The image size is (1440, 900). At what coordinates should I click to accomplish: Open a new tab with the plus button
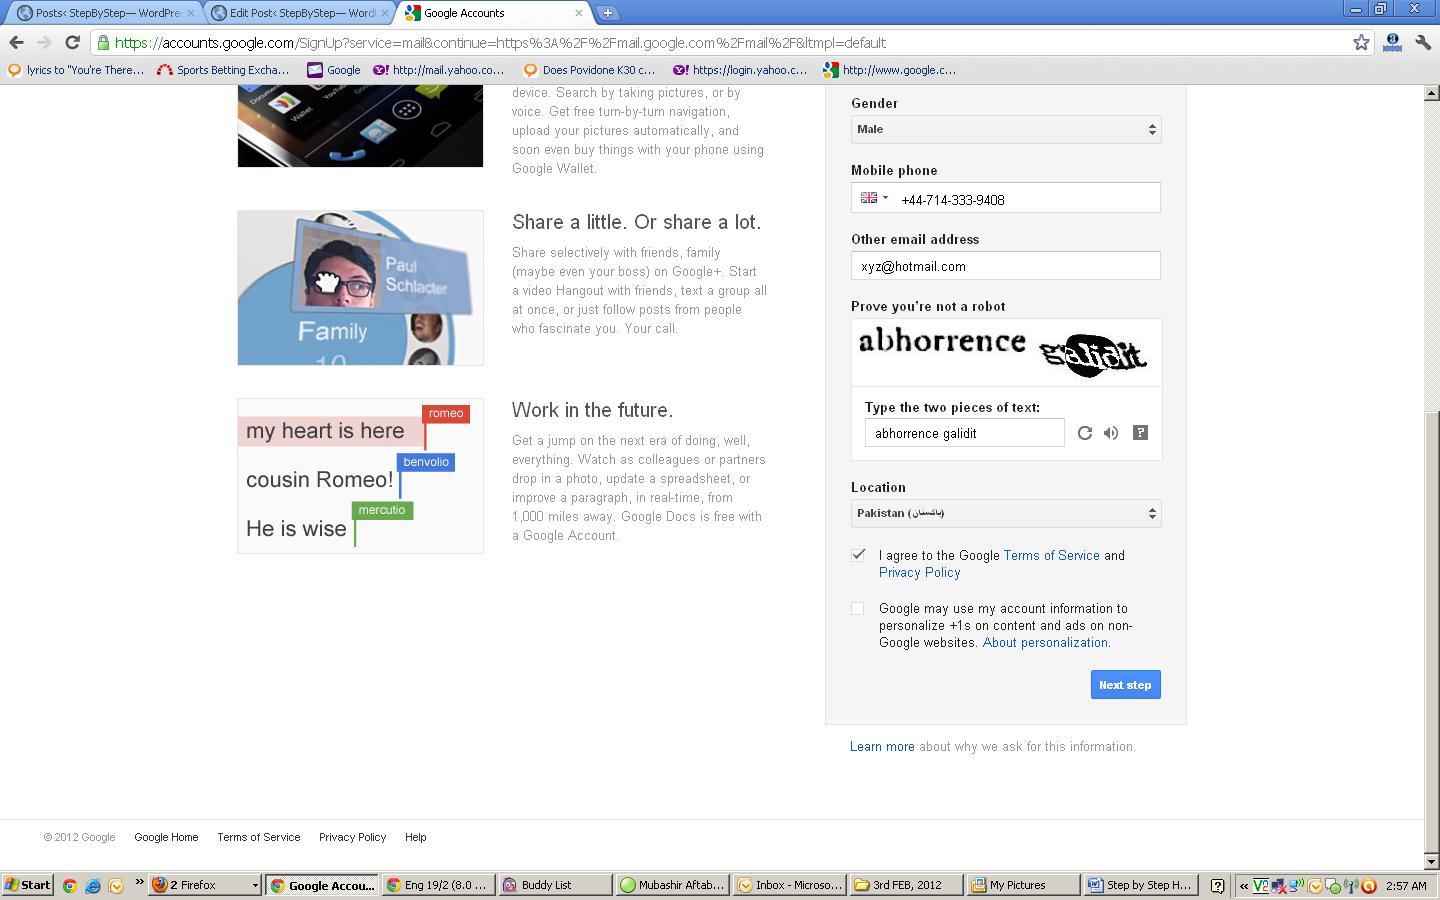coord(607,13)
